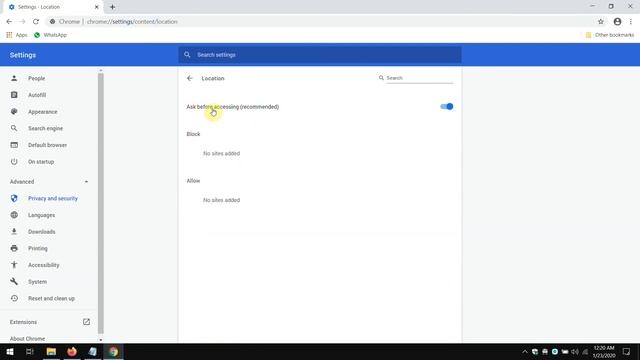Collapse the Advanced section arrow

[x=86, y=182]
